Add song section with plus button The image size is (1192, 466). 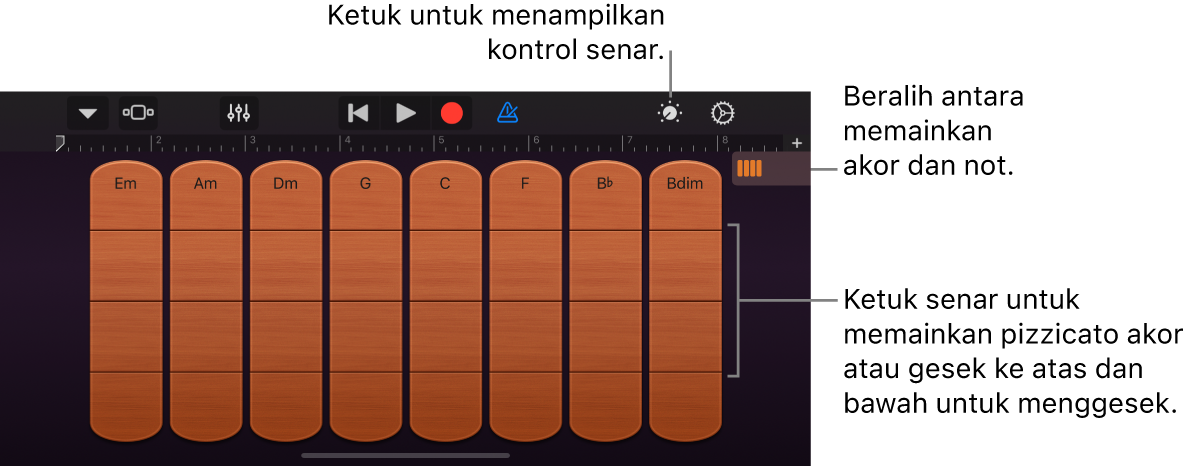coord(797,143)
